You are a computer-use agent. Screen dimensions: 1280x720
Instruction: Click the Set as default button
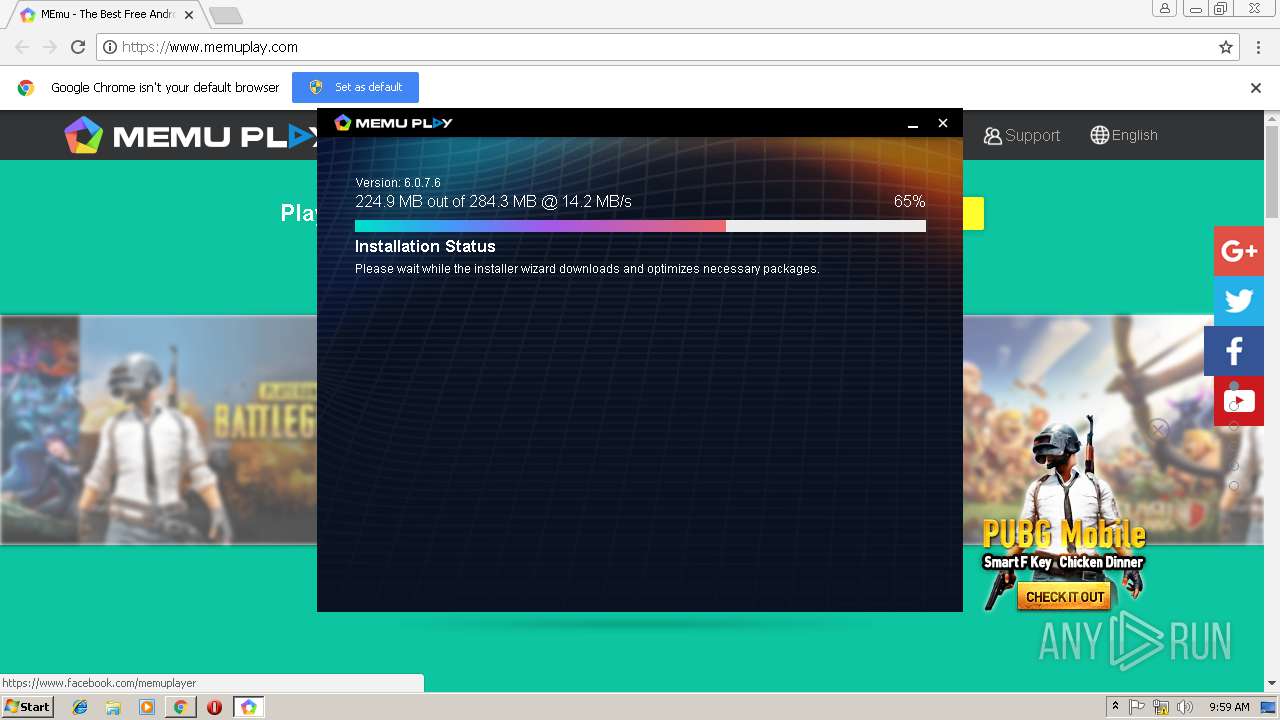pos(355,87)
